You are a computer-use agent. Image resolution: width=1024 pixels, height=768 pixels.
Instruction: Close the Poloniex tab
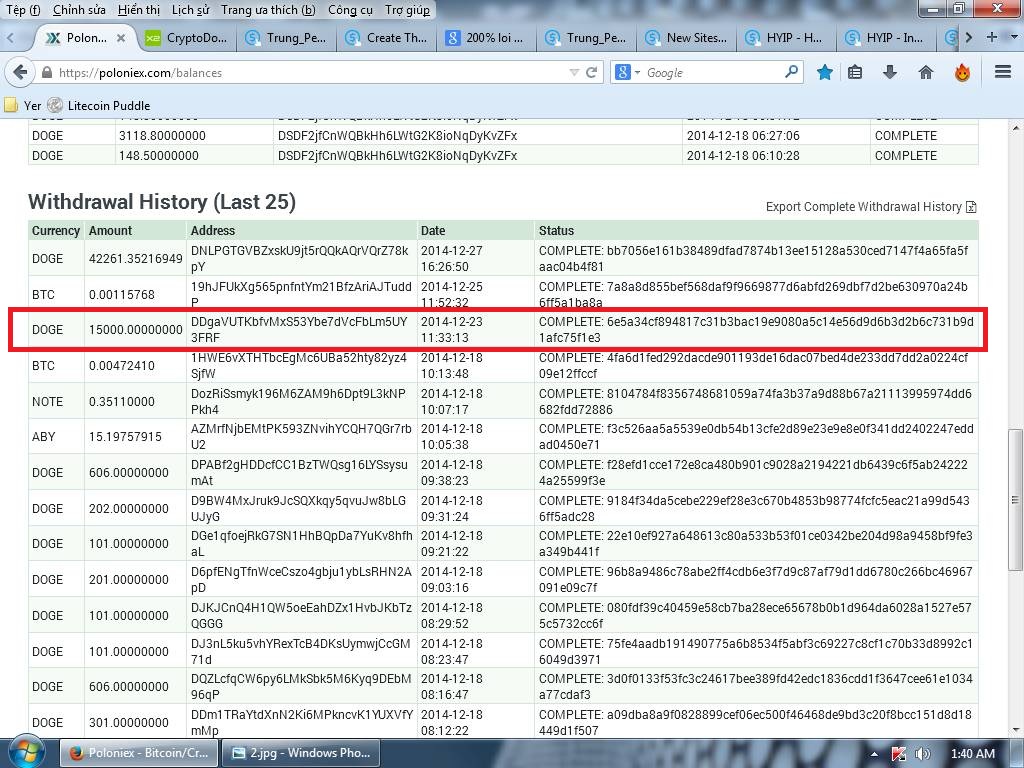(x=121, y=38)
